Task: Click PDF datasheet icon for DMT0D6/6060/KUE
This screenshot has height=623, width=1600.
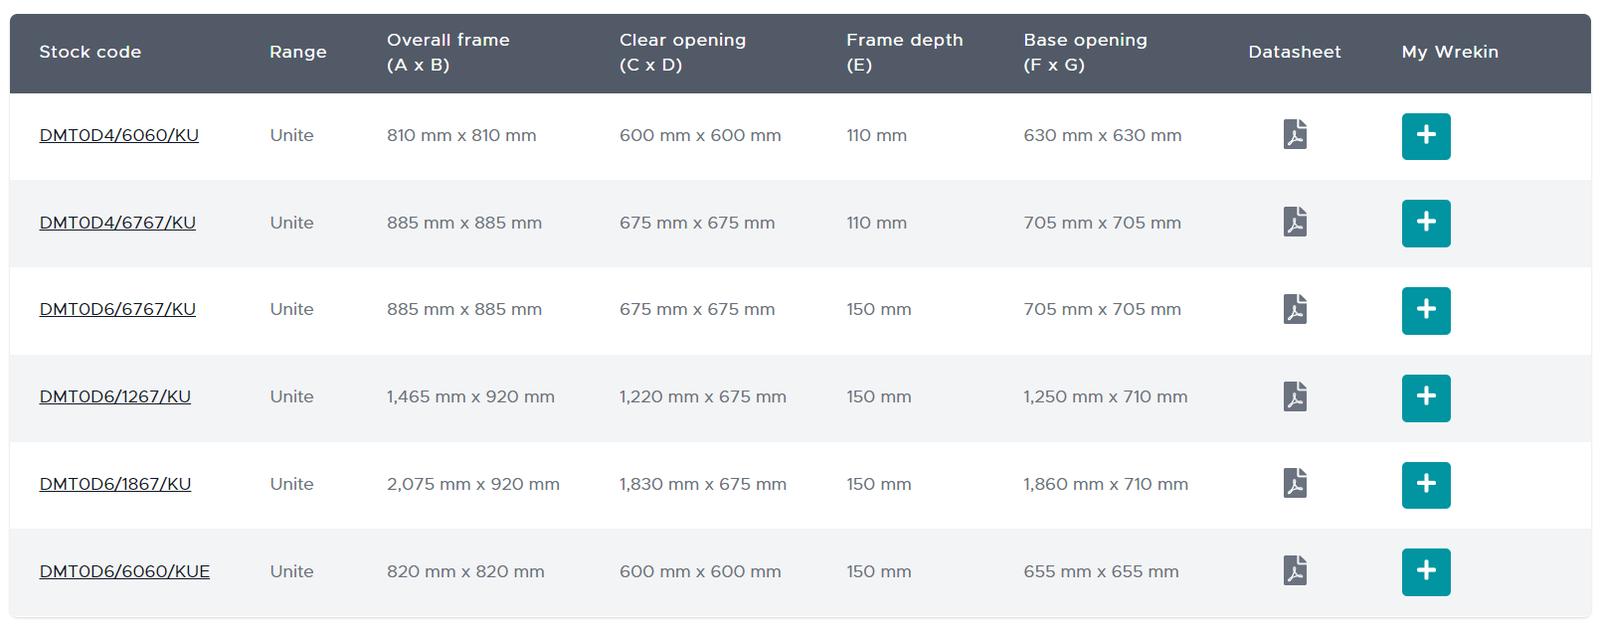Action: 1295,571
